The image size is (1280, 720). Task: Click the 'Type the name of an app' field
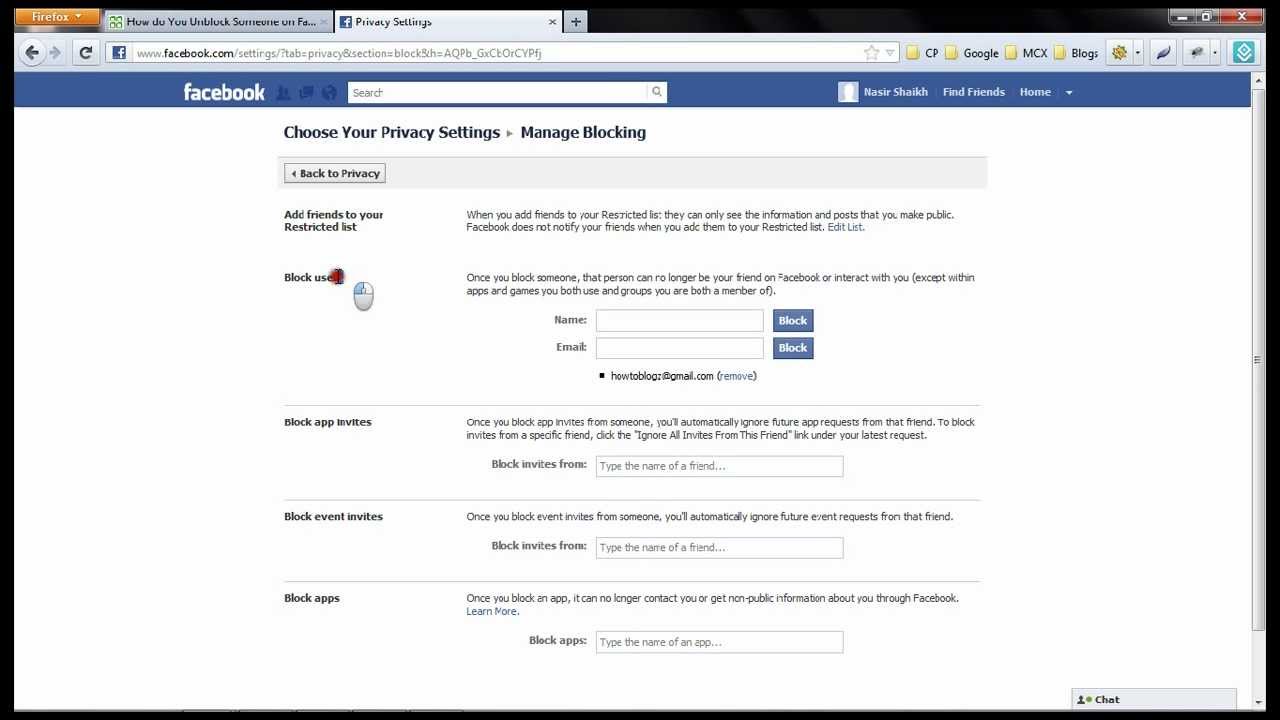coord(719,642)
